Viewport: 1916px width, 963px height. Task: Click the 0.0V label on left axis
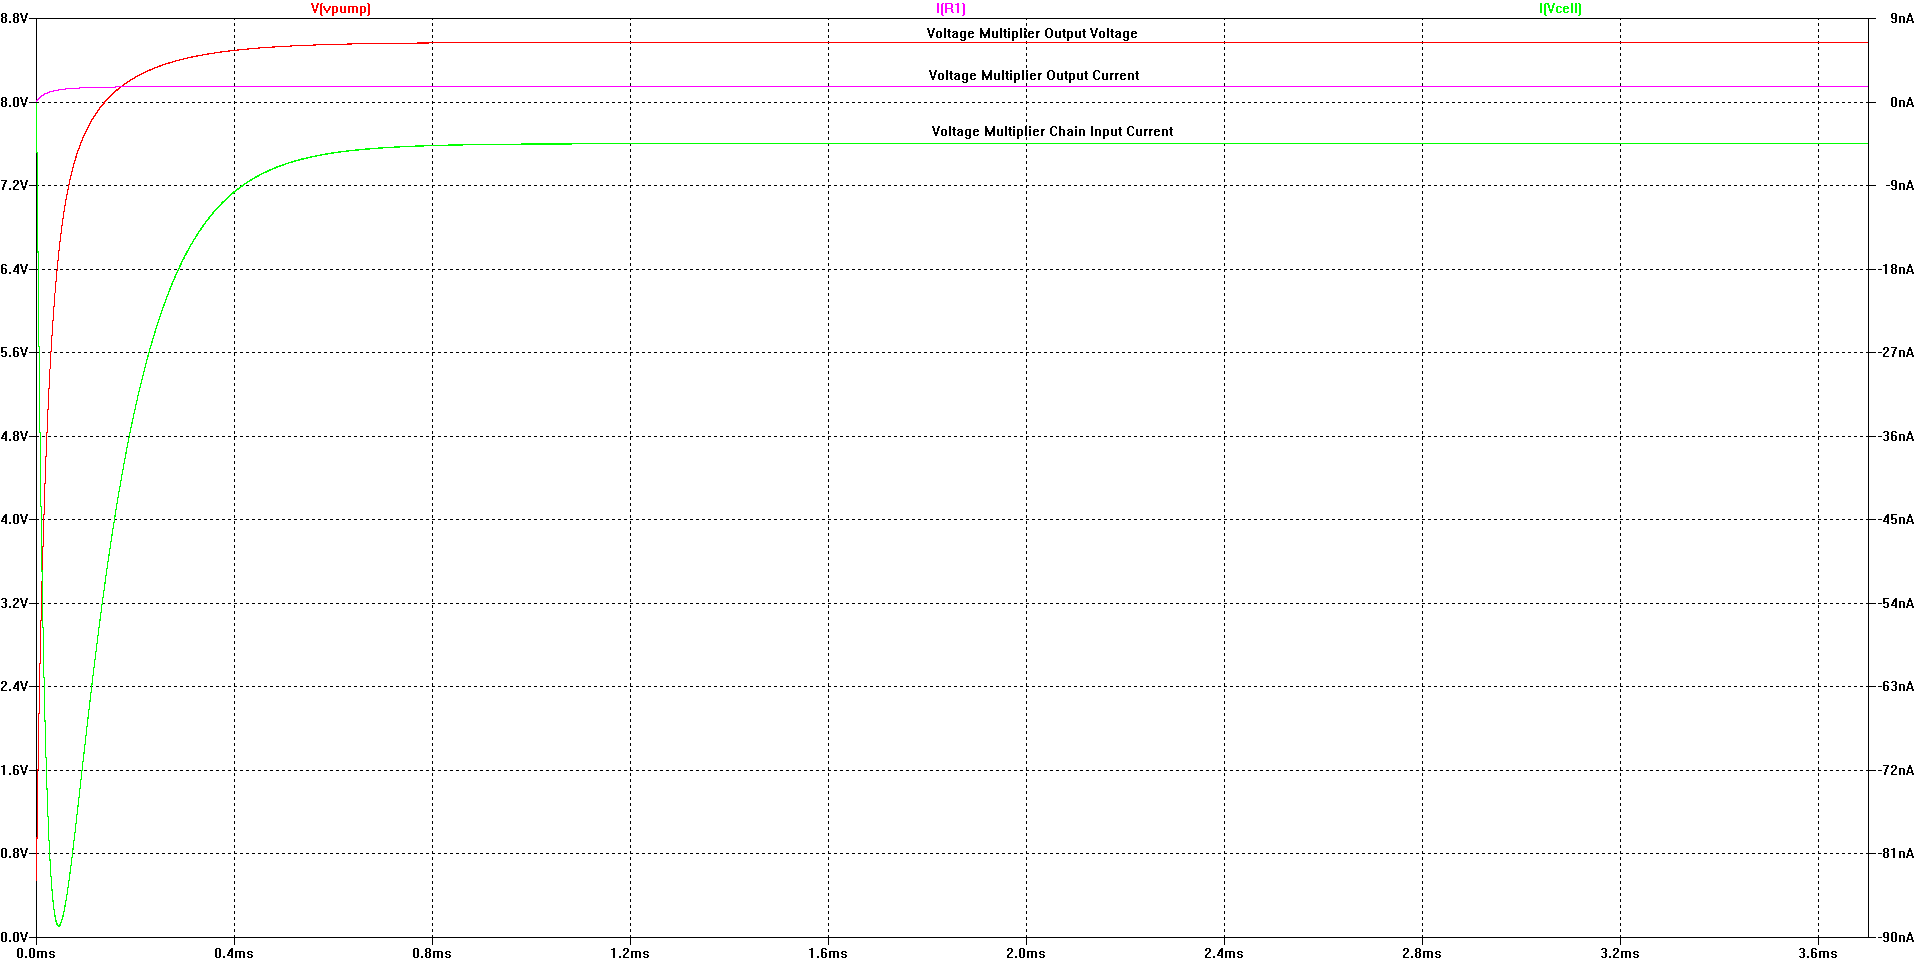coord(14,938)
